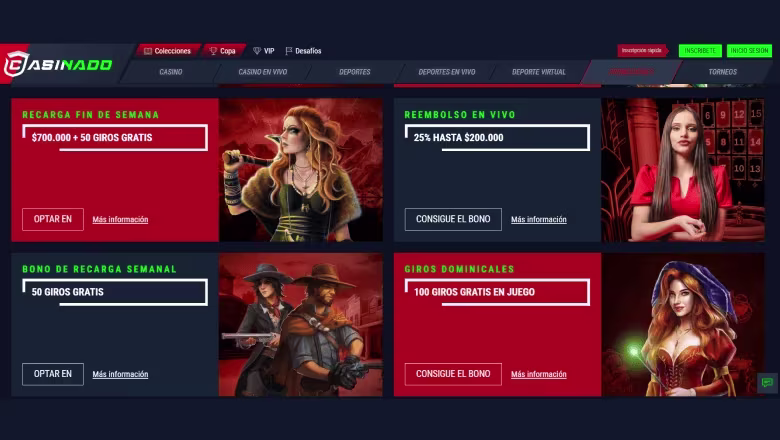Open Desafíos flag icon section
Viewport: 780px width, 440px height.
coord(289,51)
